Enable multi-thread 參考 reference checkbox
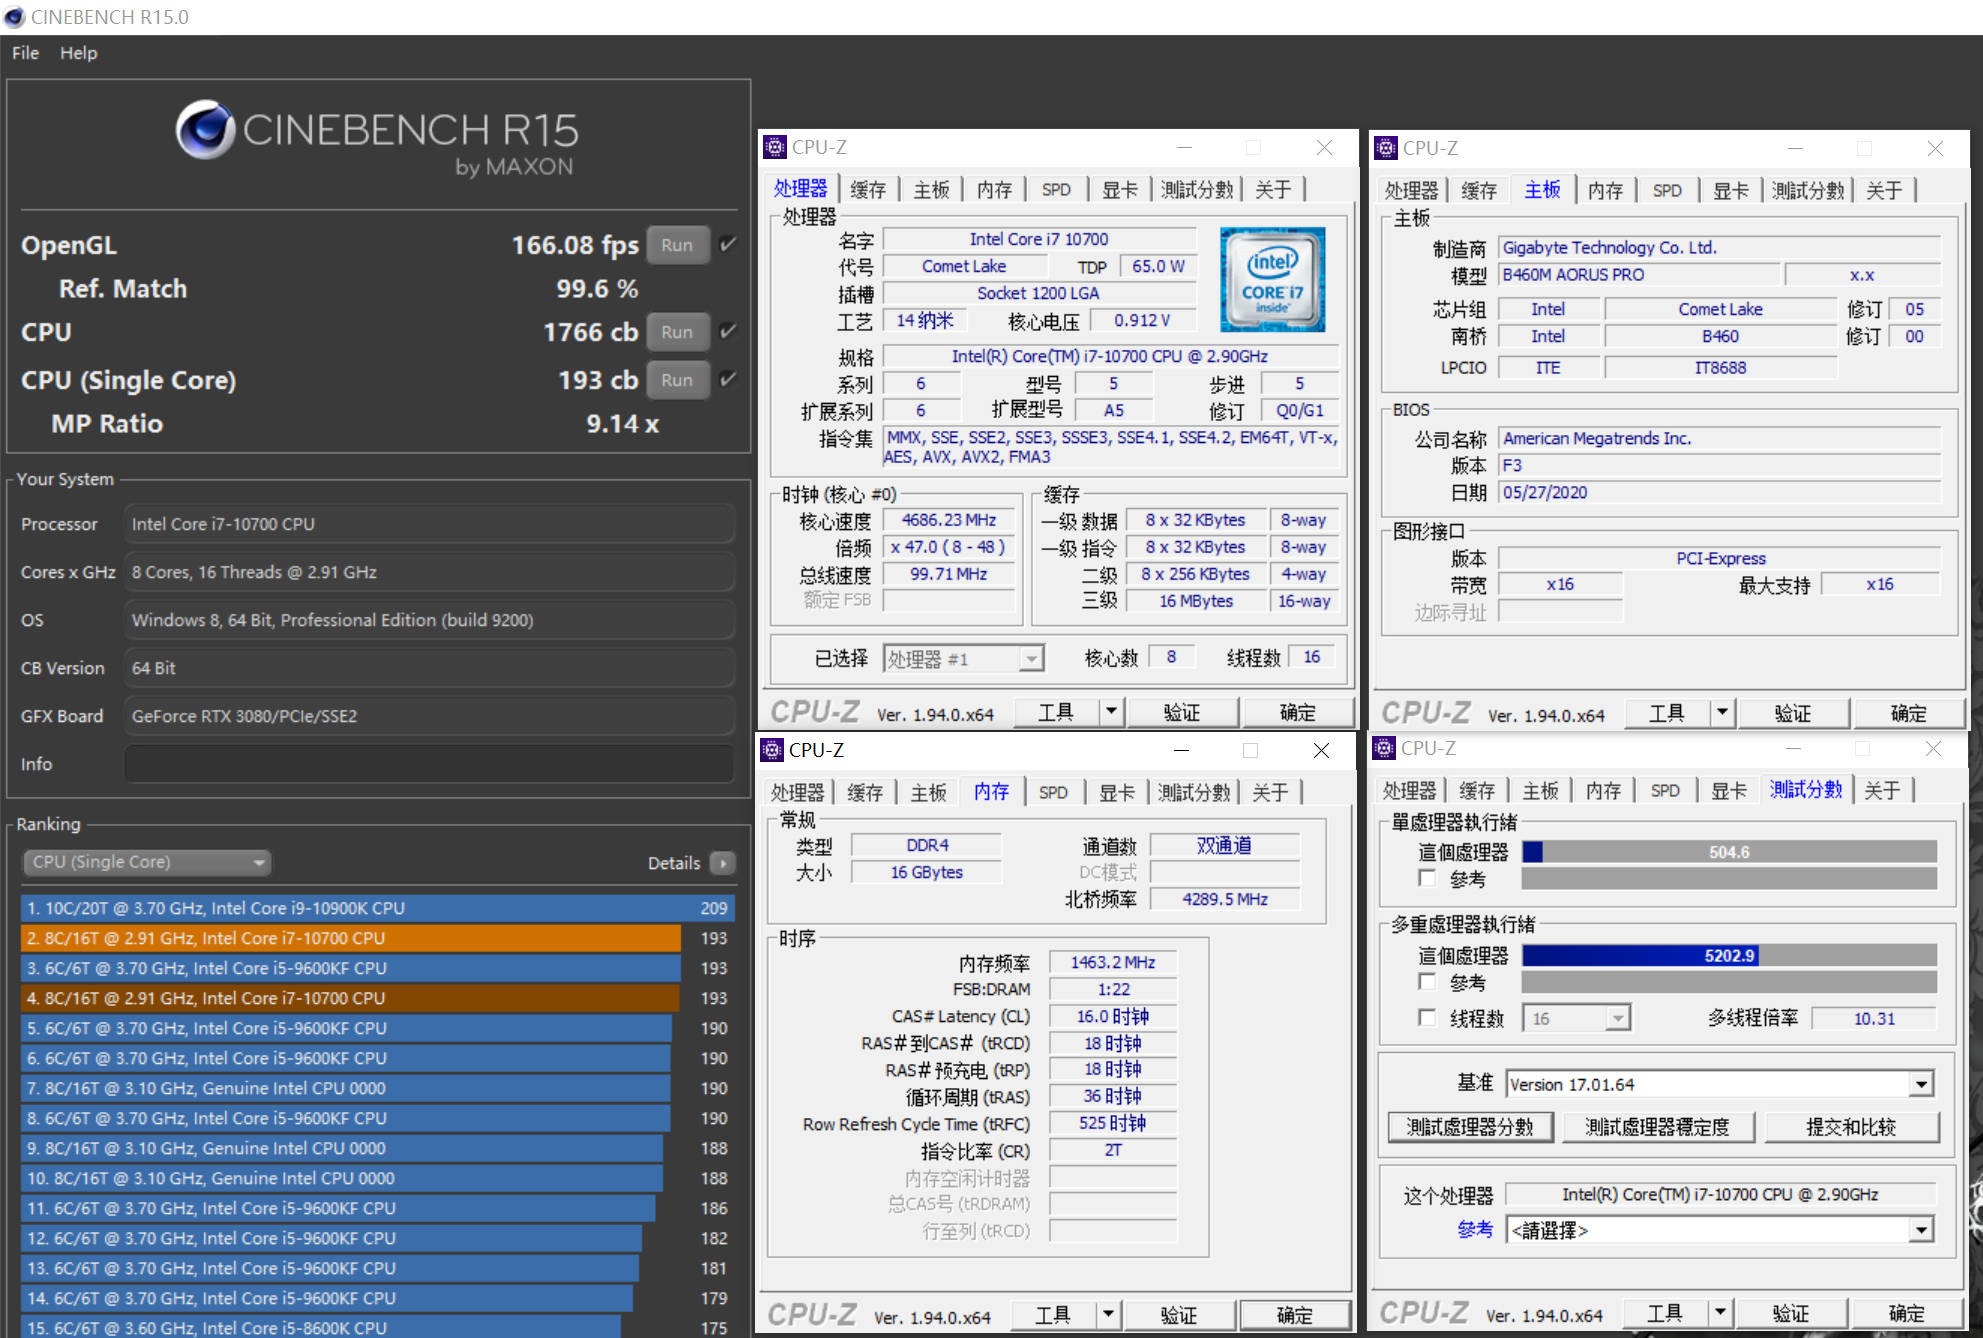 [1428, 982]
